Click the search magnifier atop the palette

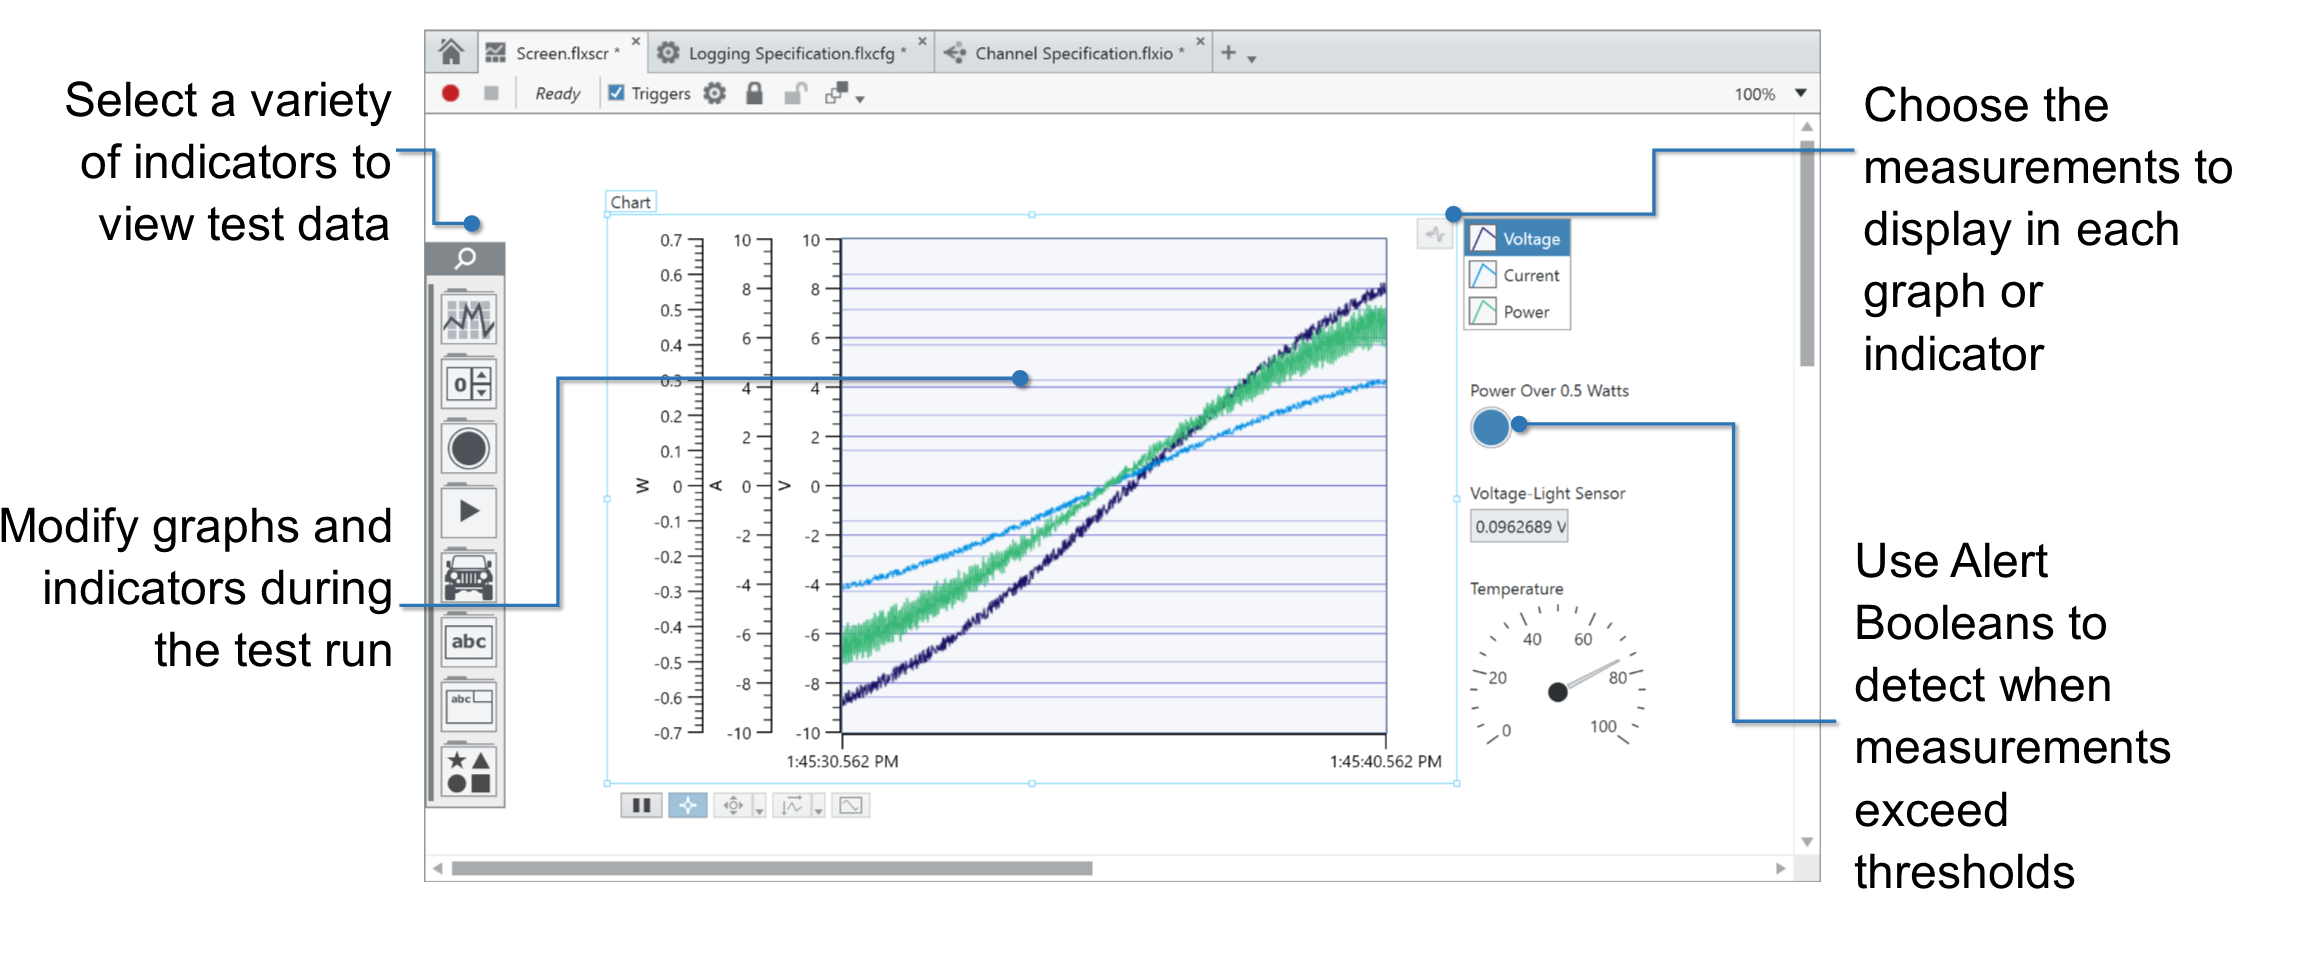465,259
